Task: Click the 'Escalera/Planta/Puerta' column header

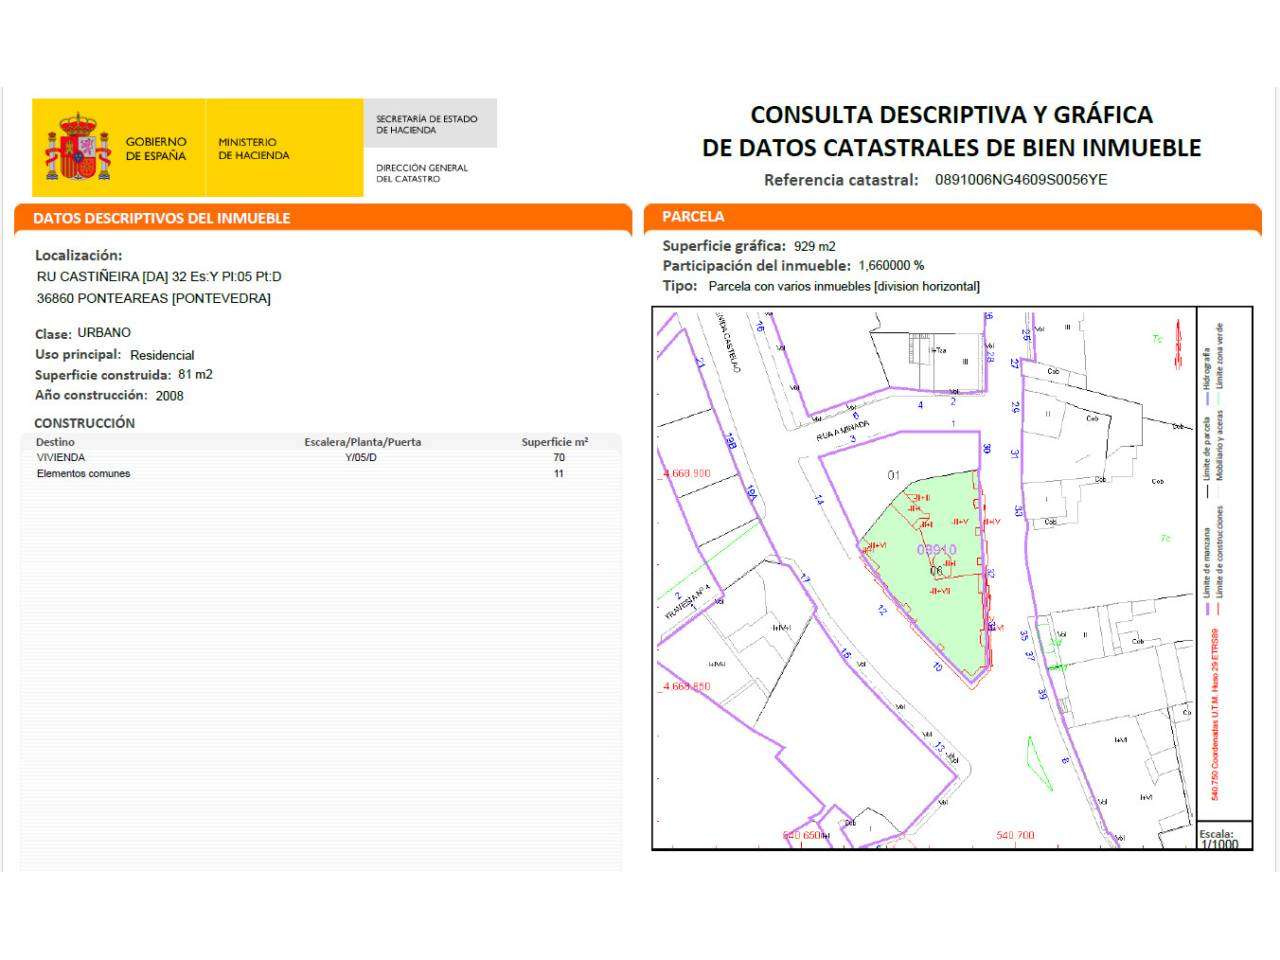Action: tap(362, 442)
